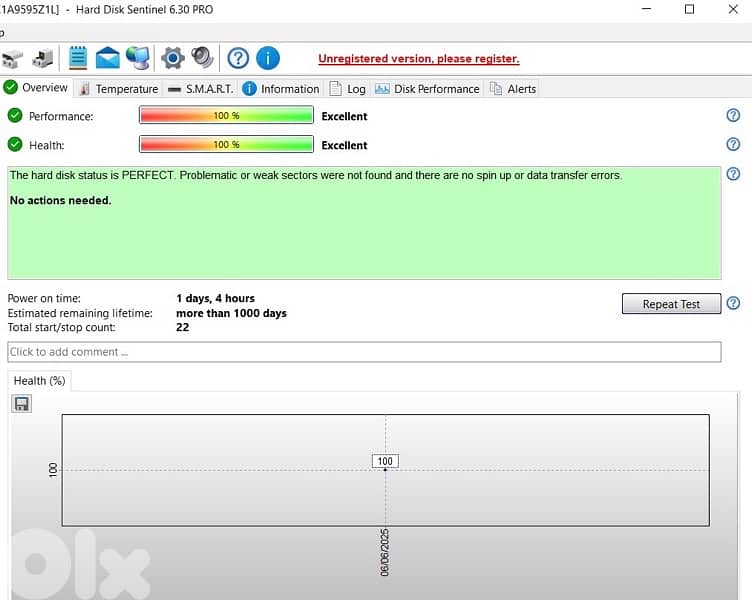Click the help icon next to Repeat Test
The image size is (752, 600).
(733, 303)
